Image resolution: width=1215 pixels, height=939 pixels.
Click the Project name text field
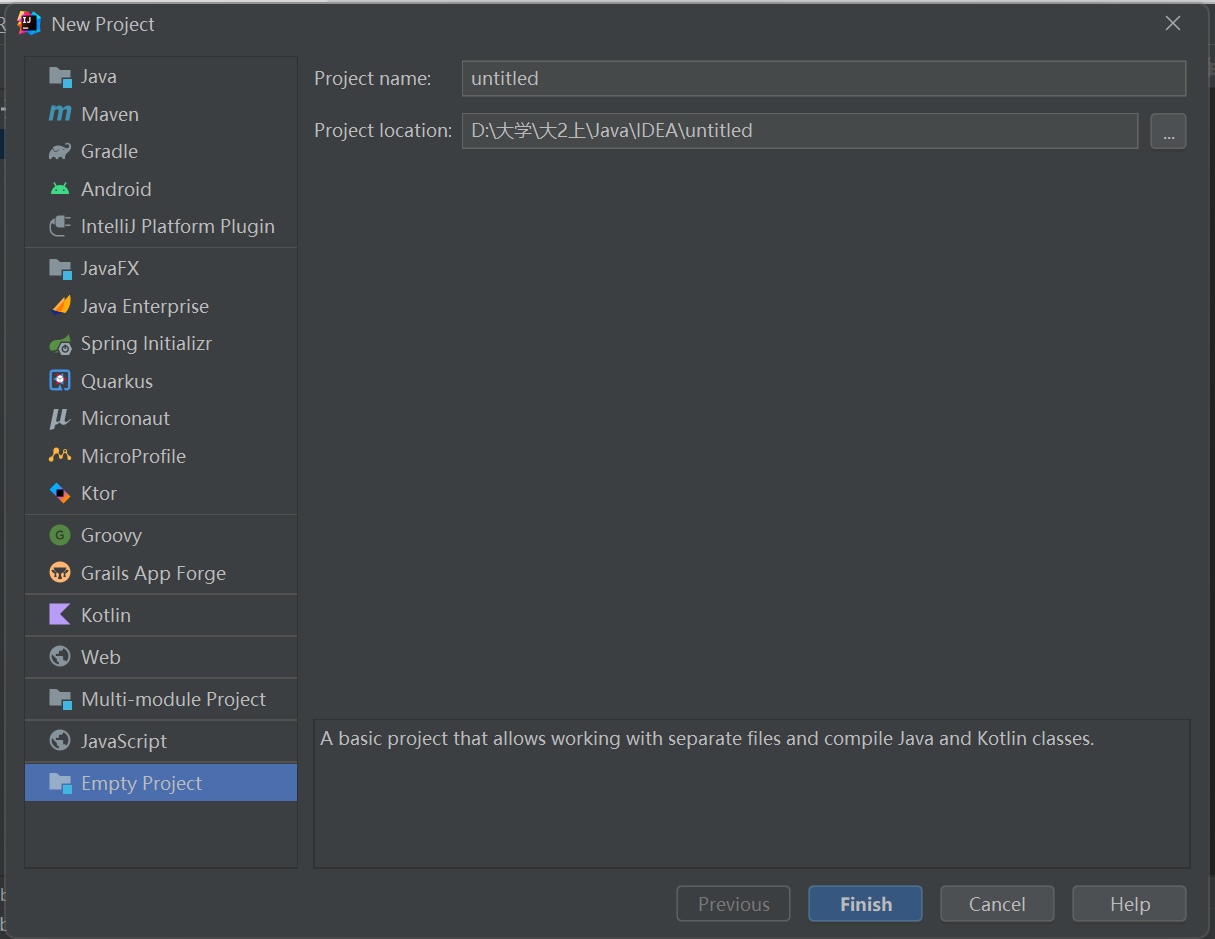(823, 78)
